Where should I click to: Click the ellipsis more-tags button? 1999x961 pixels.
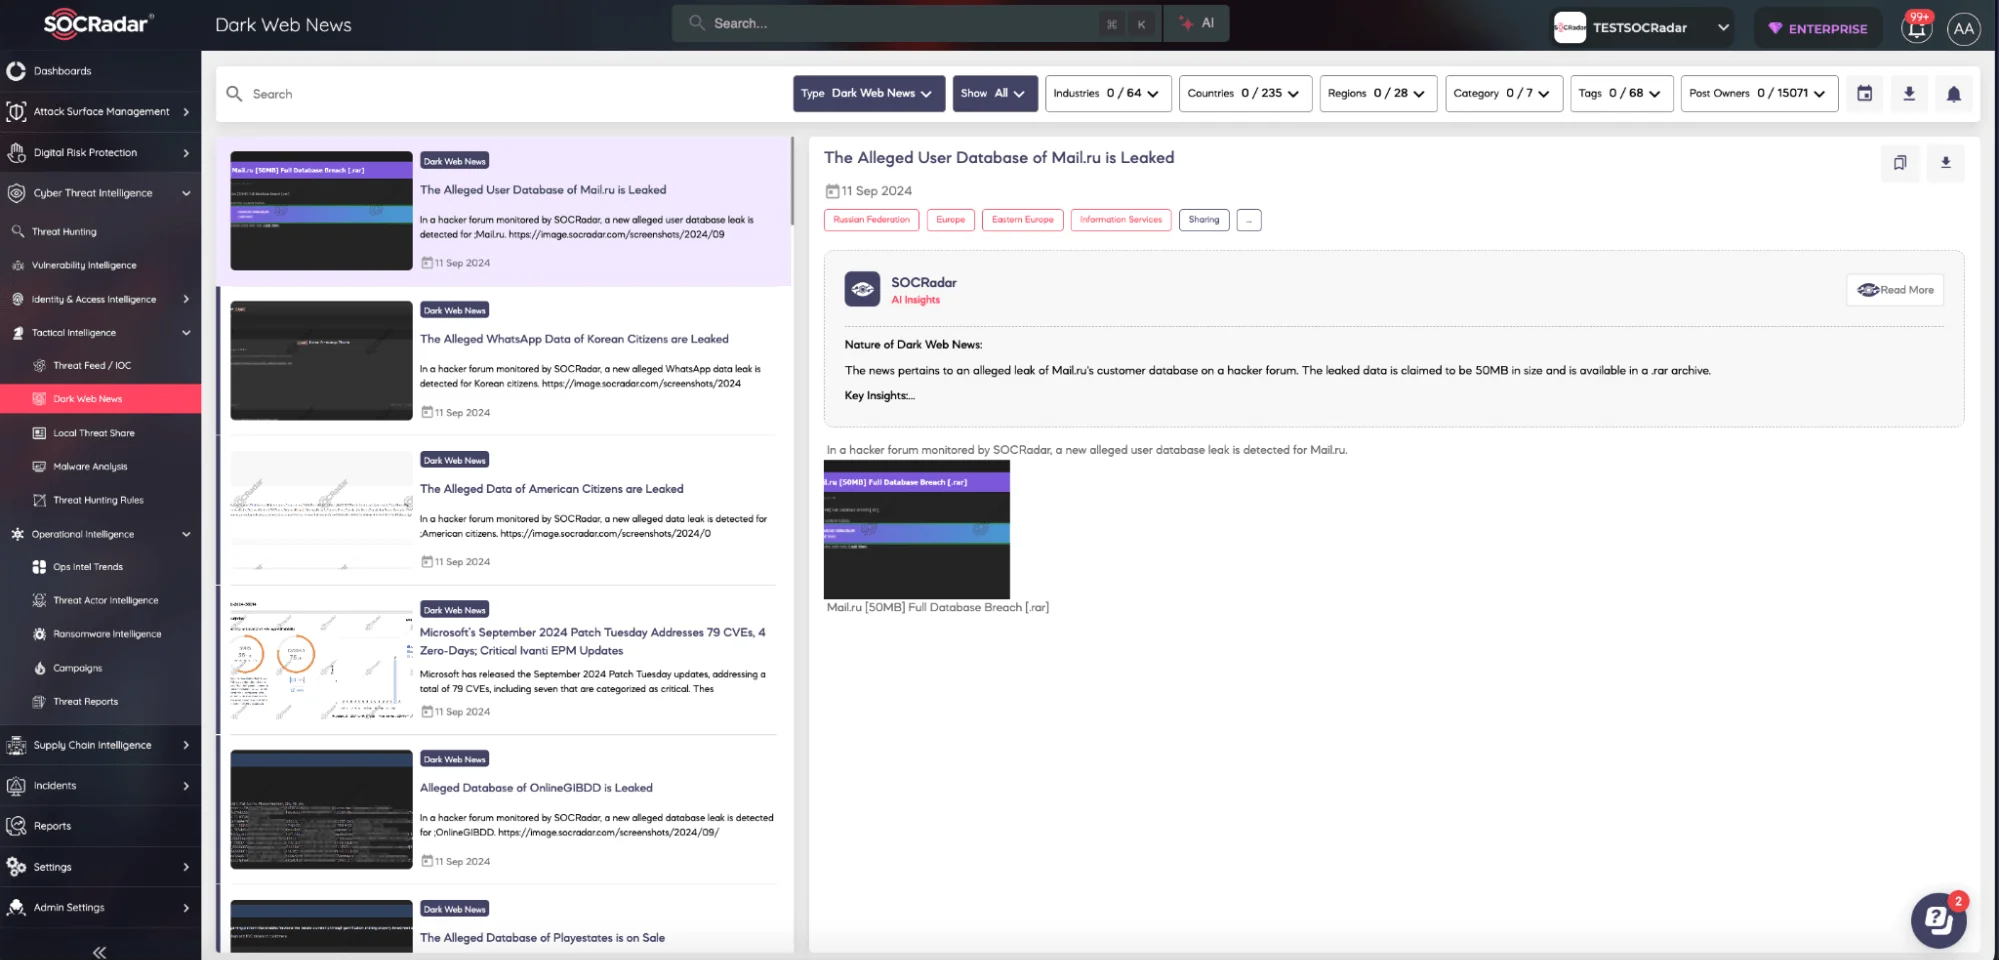(x=1249, y=220)
